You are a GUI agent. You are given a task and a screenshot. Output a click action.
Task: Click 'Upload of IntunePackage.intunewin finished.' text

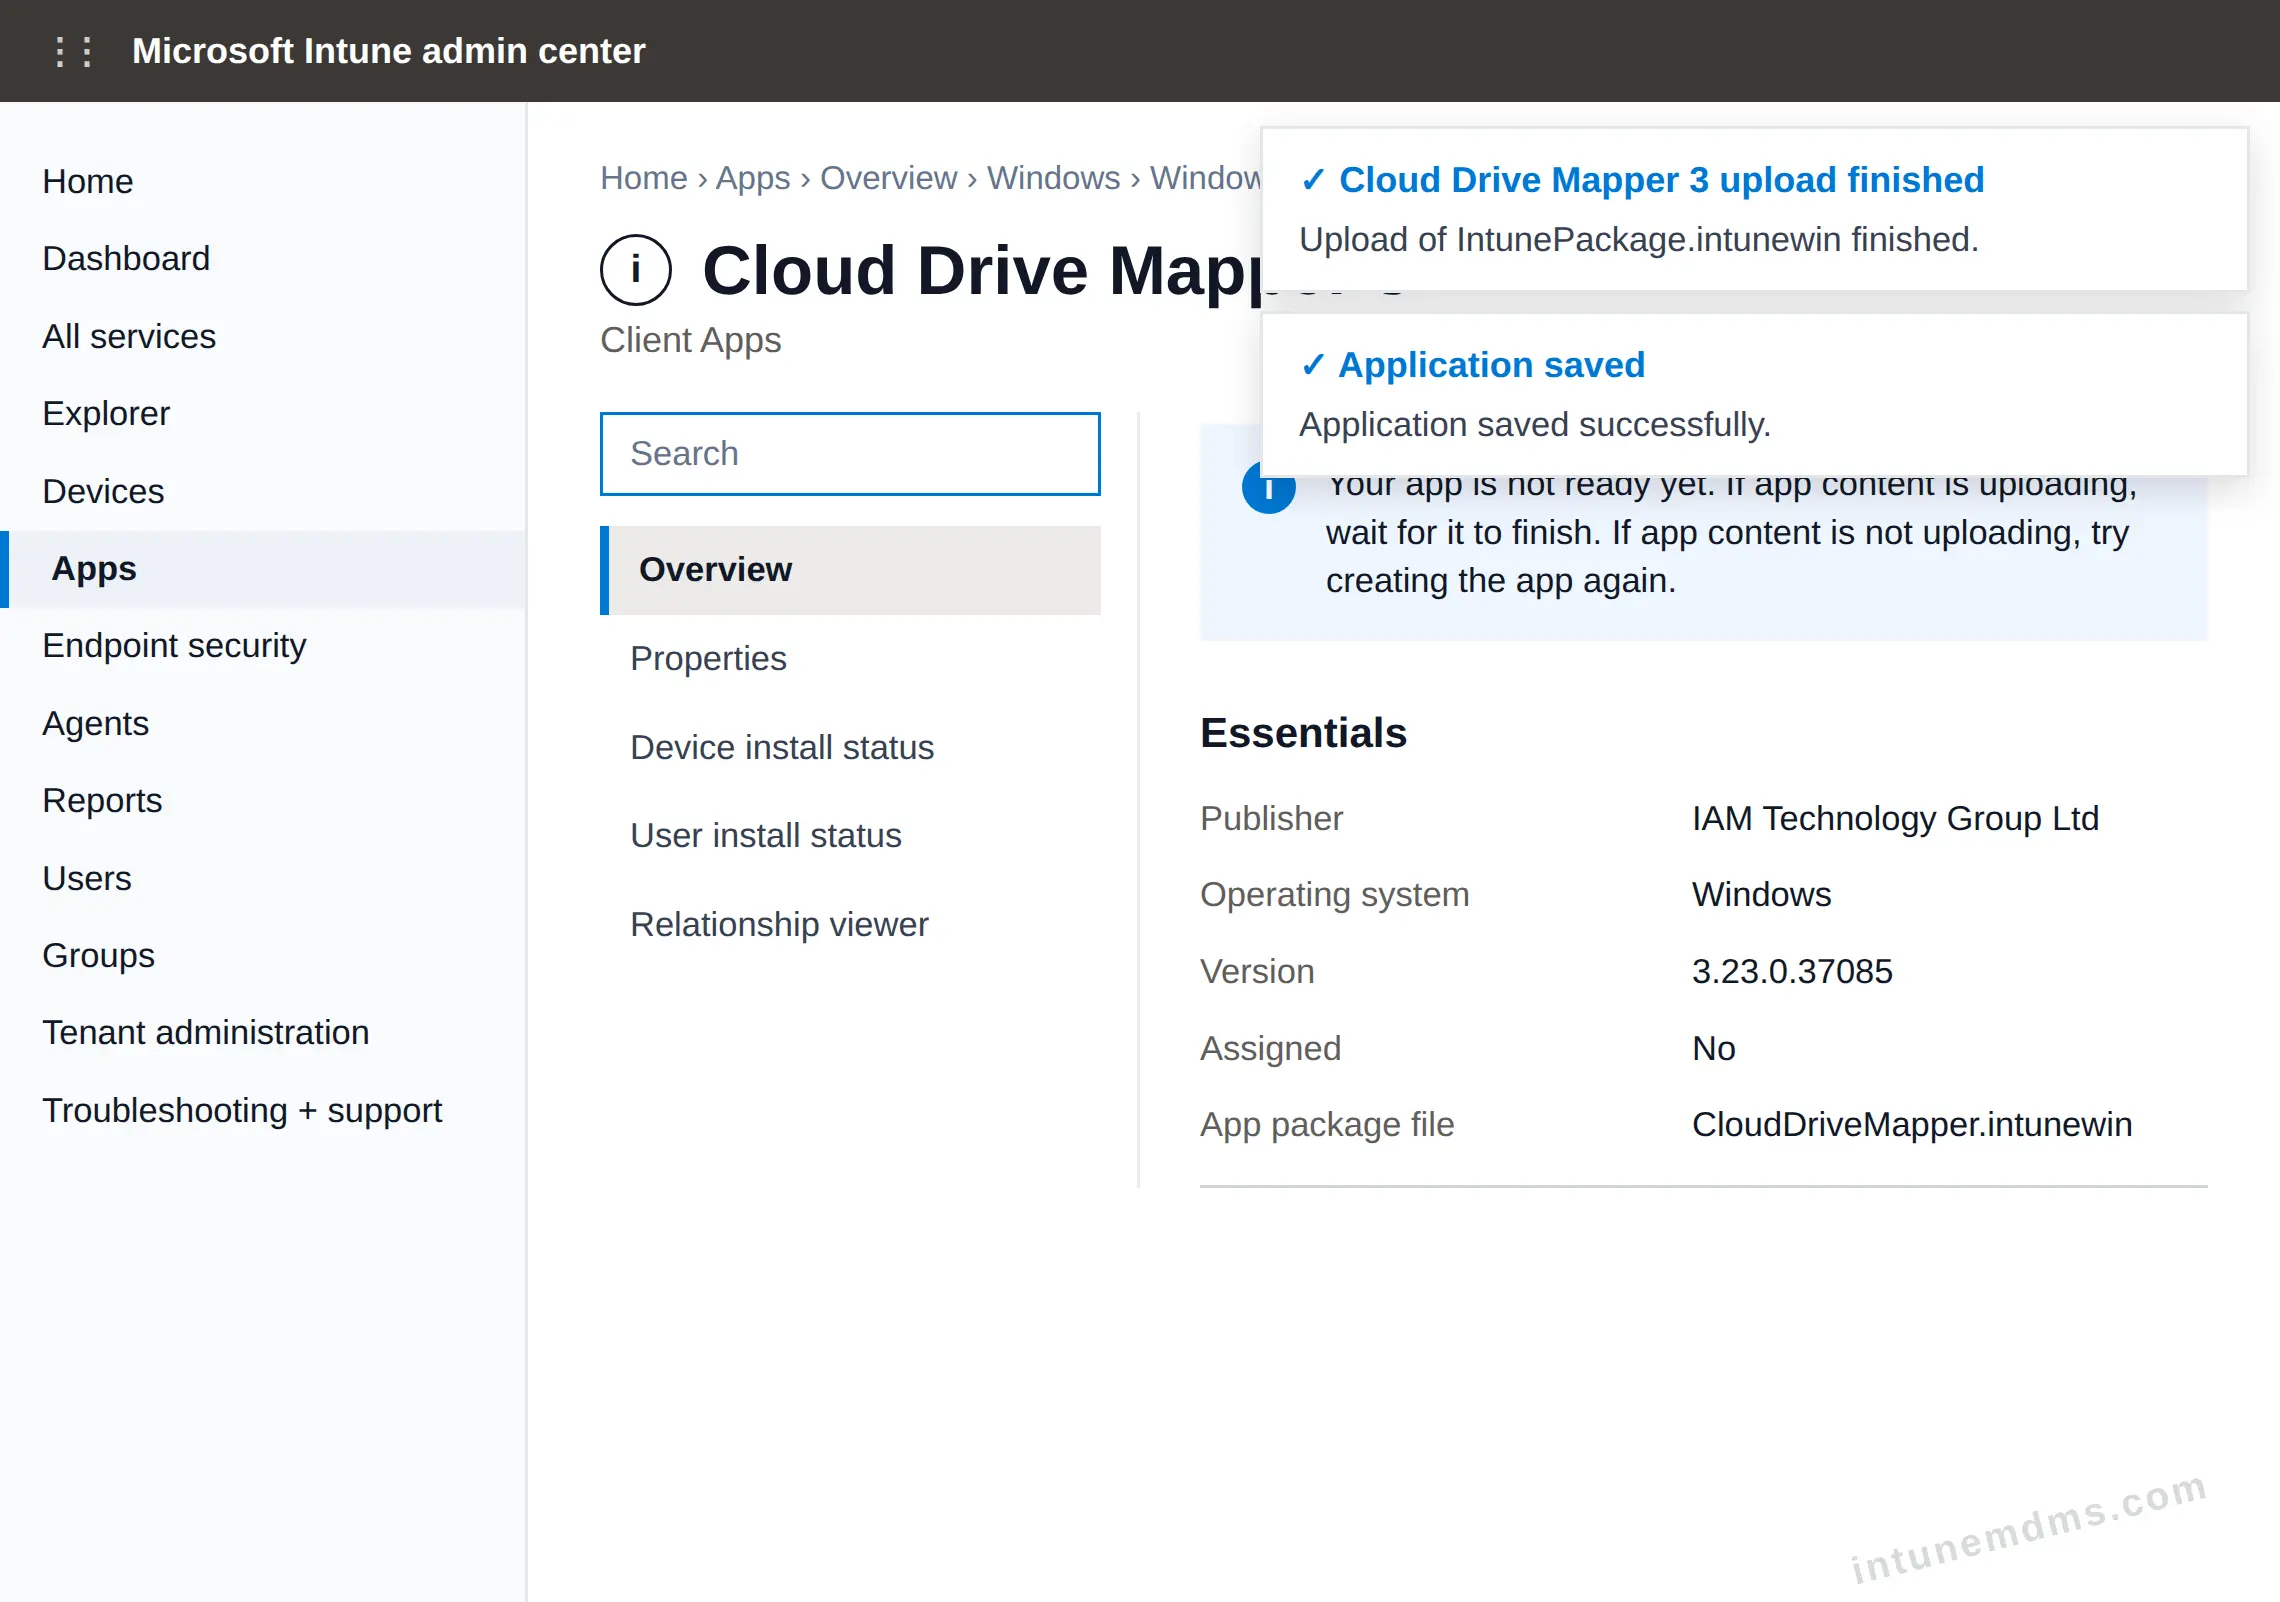(x=1639, y=240)
